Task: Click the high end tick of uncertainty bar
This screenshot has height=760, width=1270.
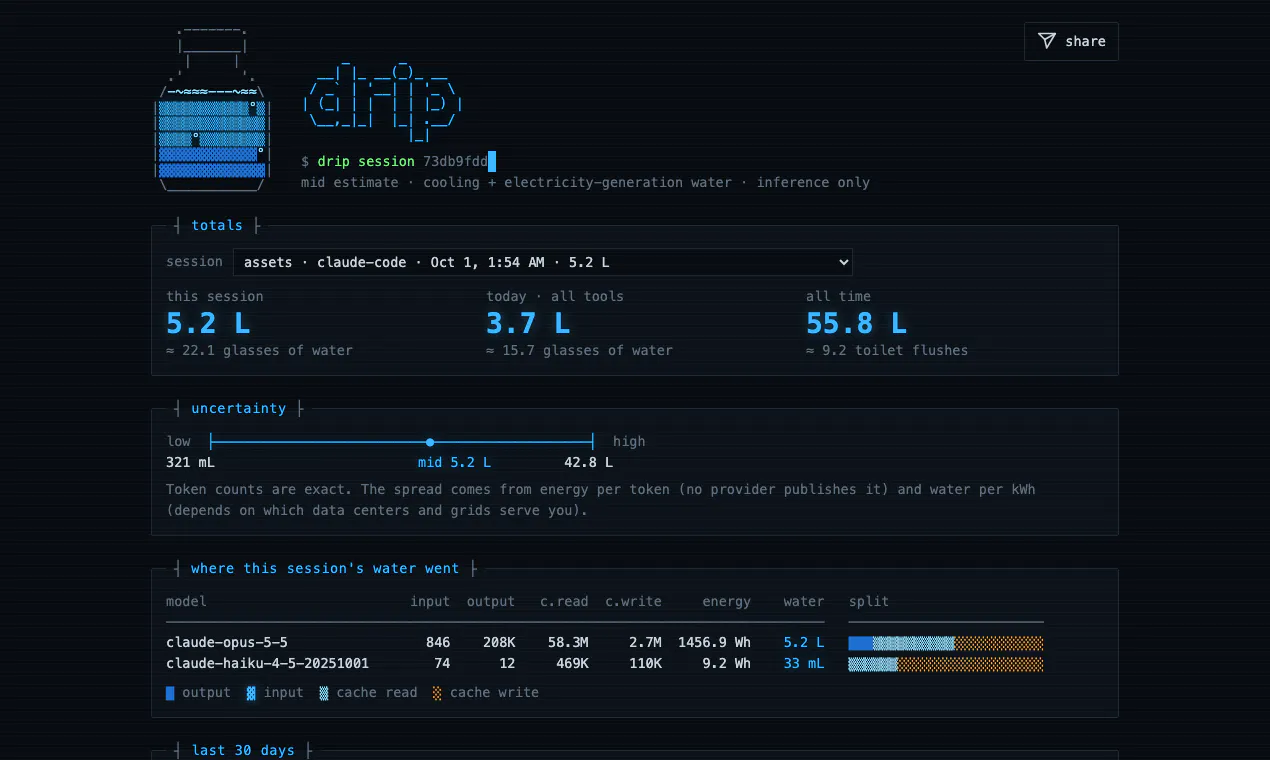Action: 593,442
